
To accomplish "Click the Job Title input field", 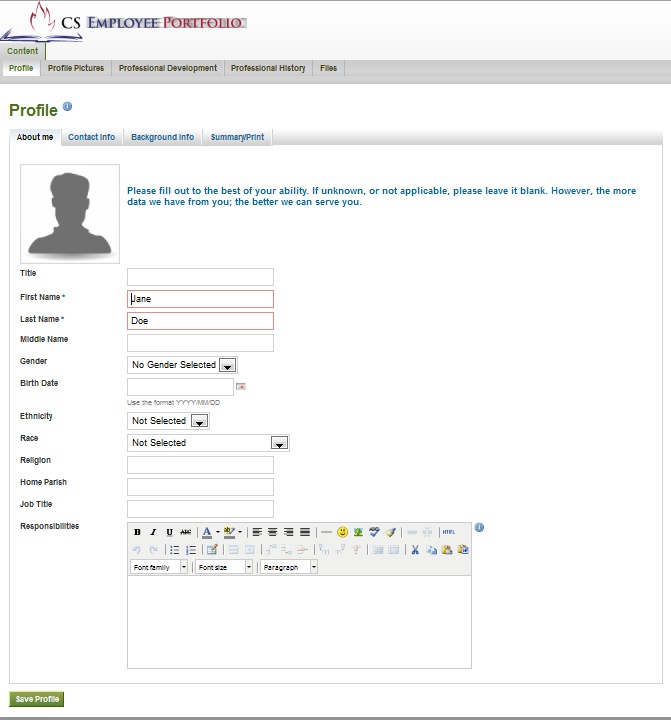I will click(200, 509).
